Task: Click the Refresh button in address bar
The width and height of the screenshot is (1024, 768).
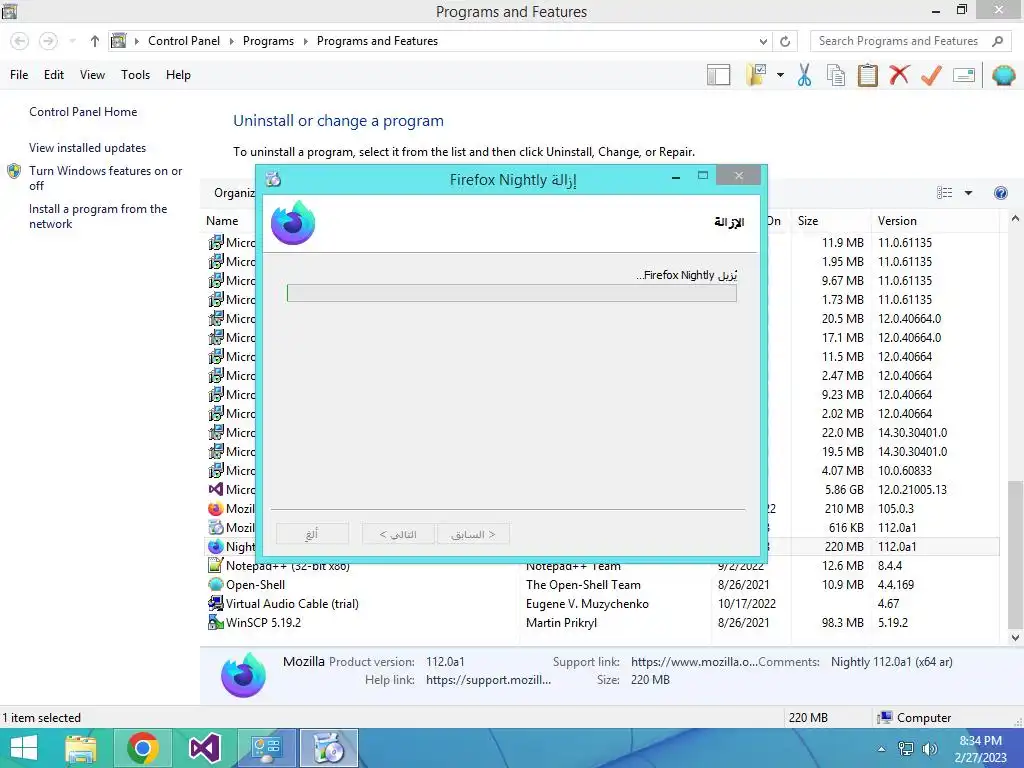Action: click(785, 41)
